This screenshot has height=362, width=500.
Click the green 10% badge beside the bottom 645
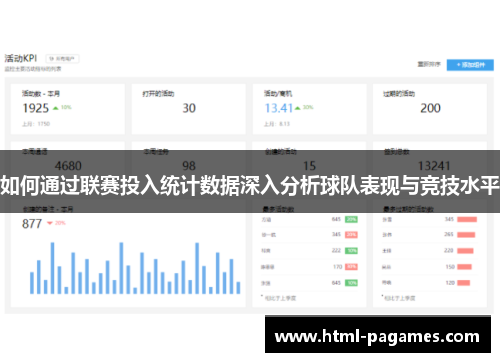click(351, 283)
